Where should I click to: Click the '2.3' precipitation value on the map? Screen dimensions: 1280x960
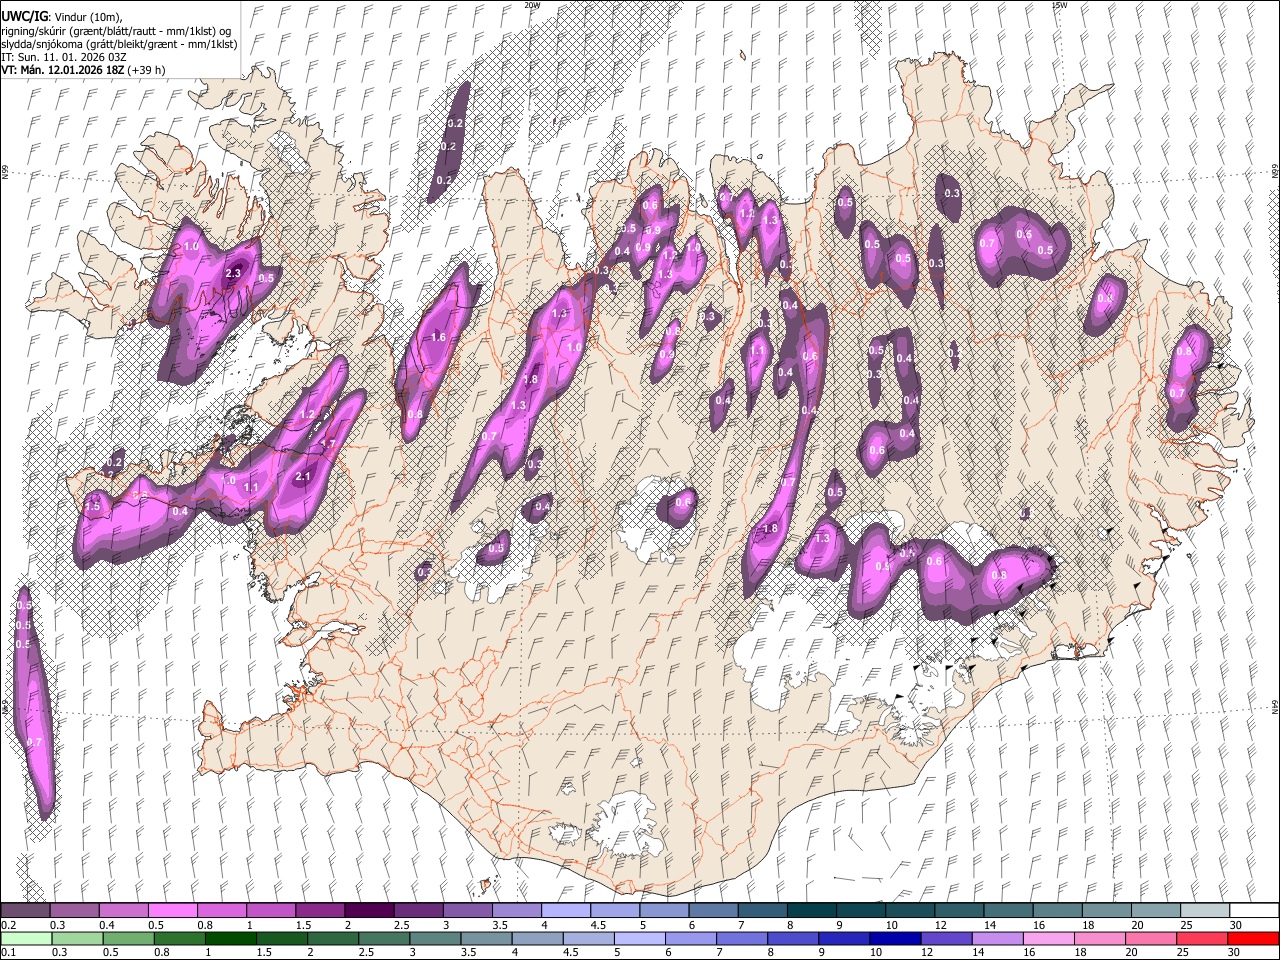(x=234, y=273)
